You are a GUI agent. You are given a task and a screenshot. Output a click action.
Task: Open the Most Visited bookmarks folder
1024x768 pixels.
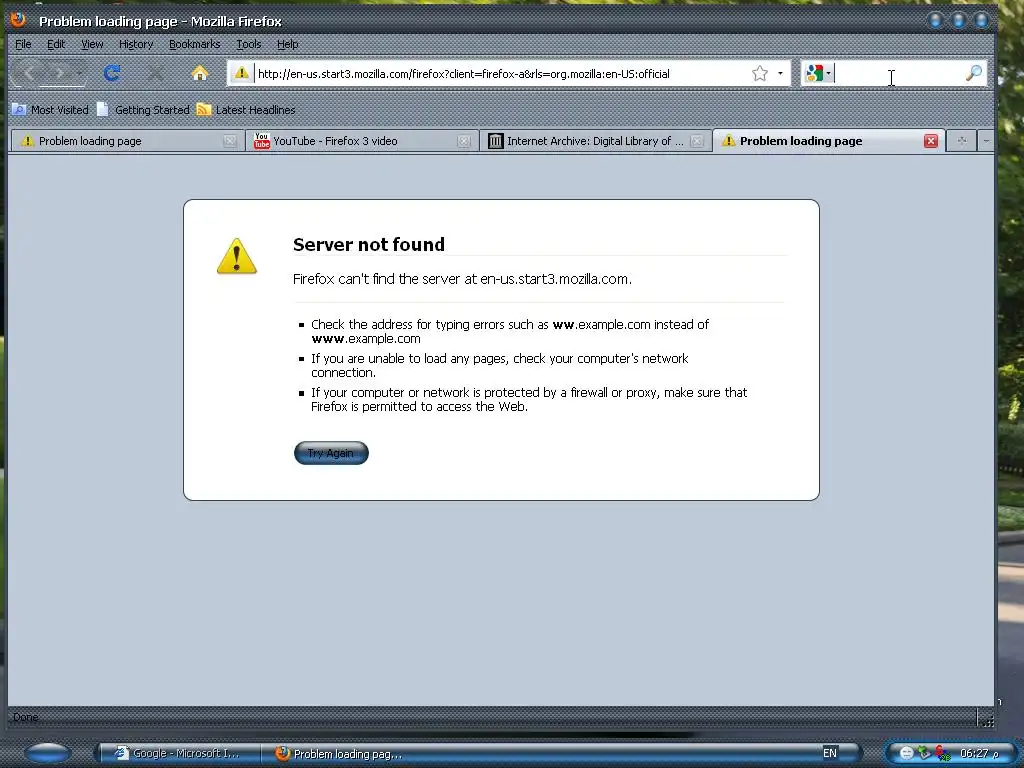50,110
